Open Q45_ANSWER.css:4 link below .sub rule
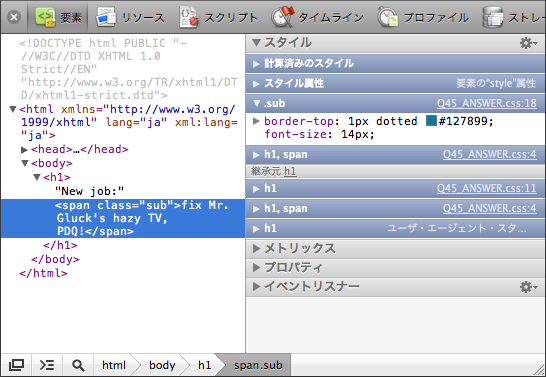The height and width of the screenshot is (377, 546). [489, 154]
